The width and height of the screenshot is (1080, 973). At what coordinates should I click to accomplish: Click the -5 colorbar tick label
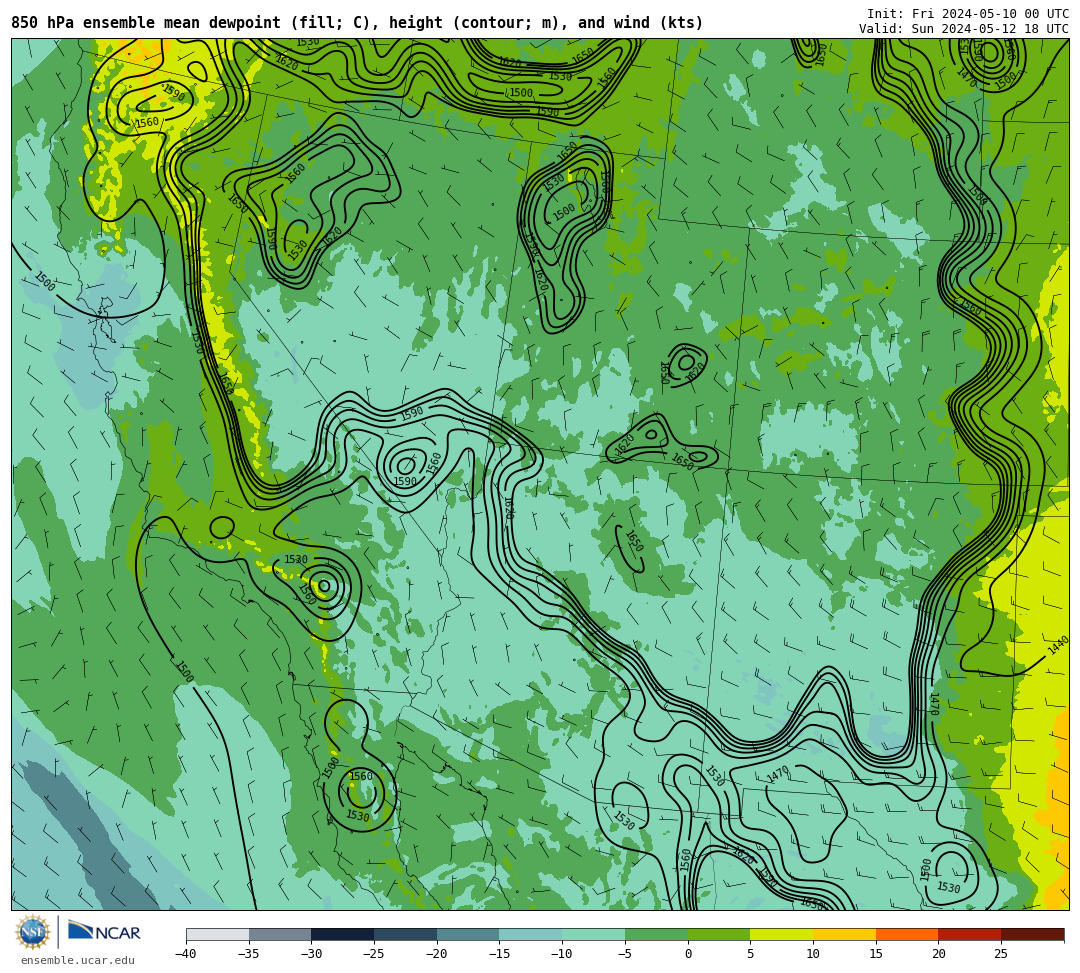click(x=625, y=954)
